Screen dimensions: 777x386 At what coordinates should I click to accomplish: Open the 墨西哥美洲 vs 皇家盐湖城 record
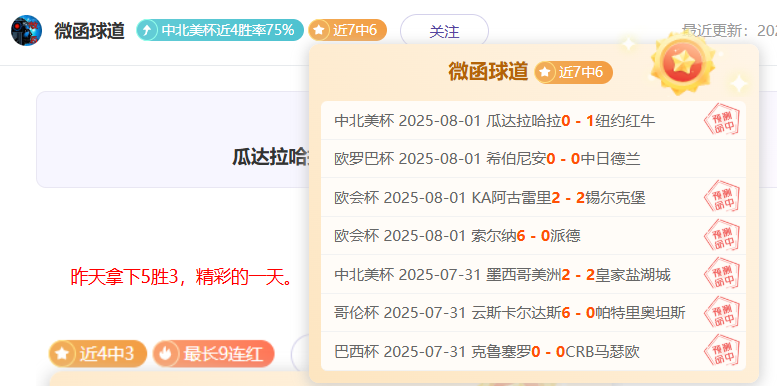(x=533, y=275)
